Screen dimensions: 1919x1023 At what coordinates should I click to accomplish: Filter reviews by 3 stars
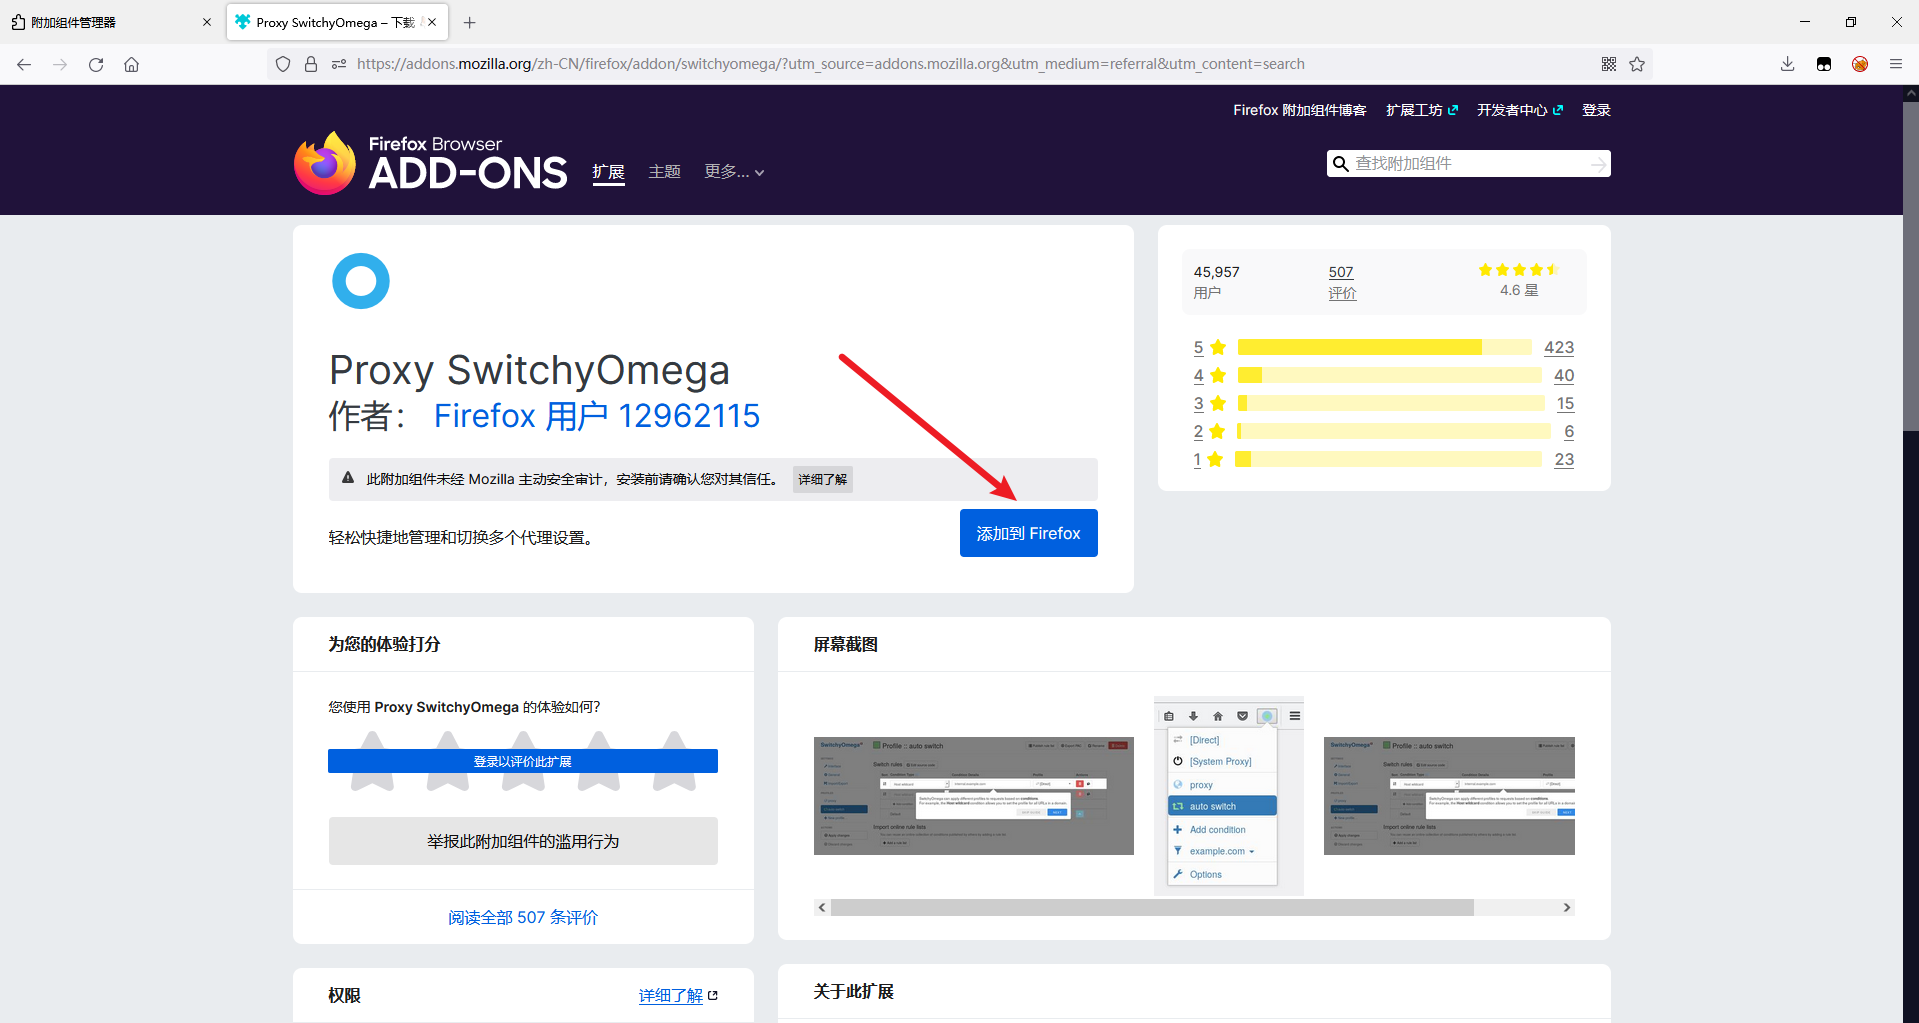pyautogui.click(x=1209, y=403)
